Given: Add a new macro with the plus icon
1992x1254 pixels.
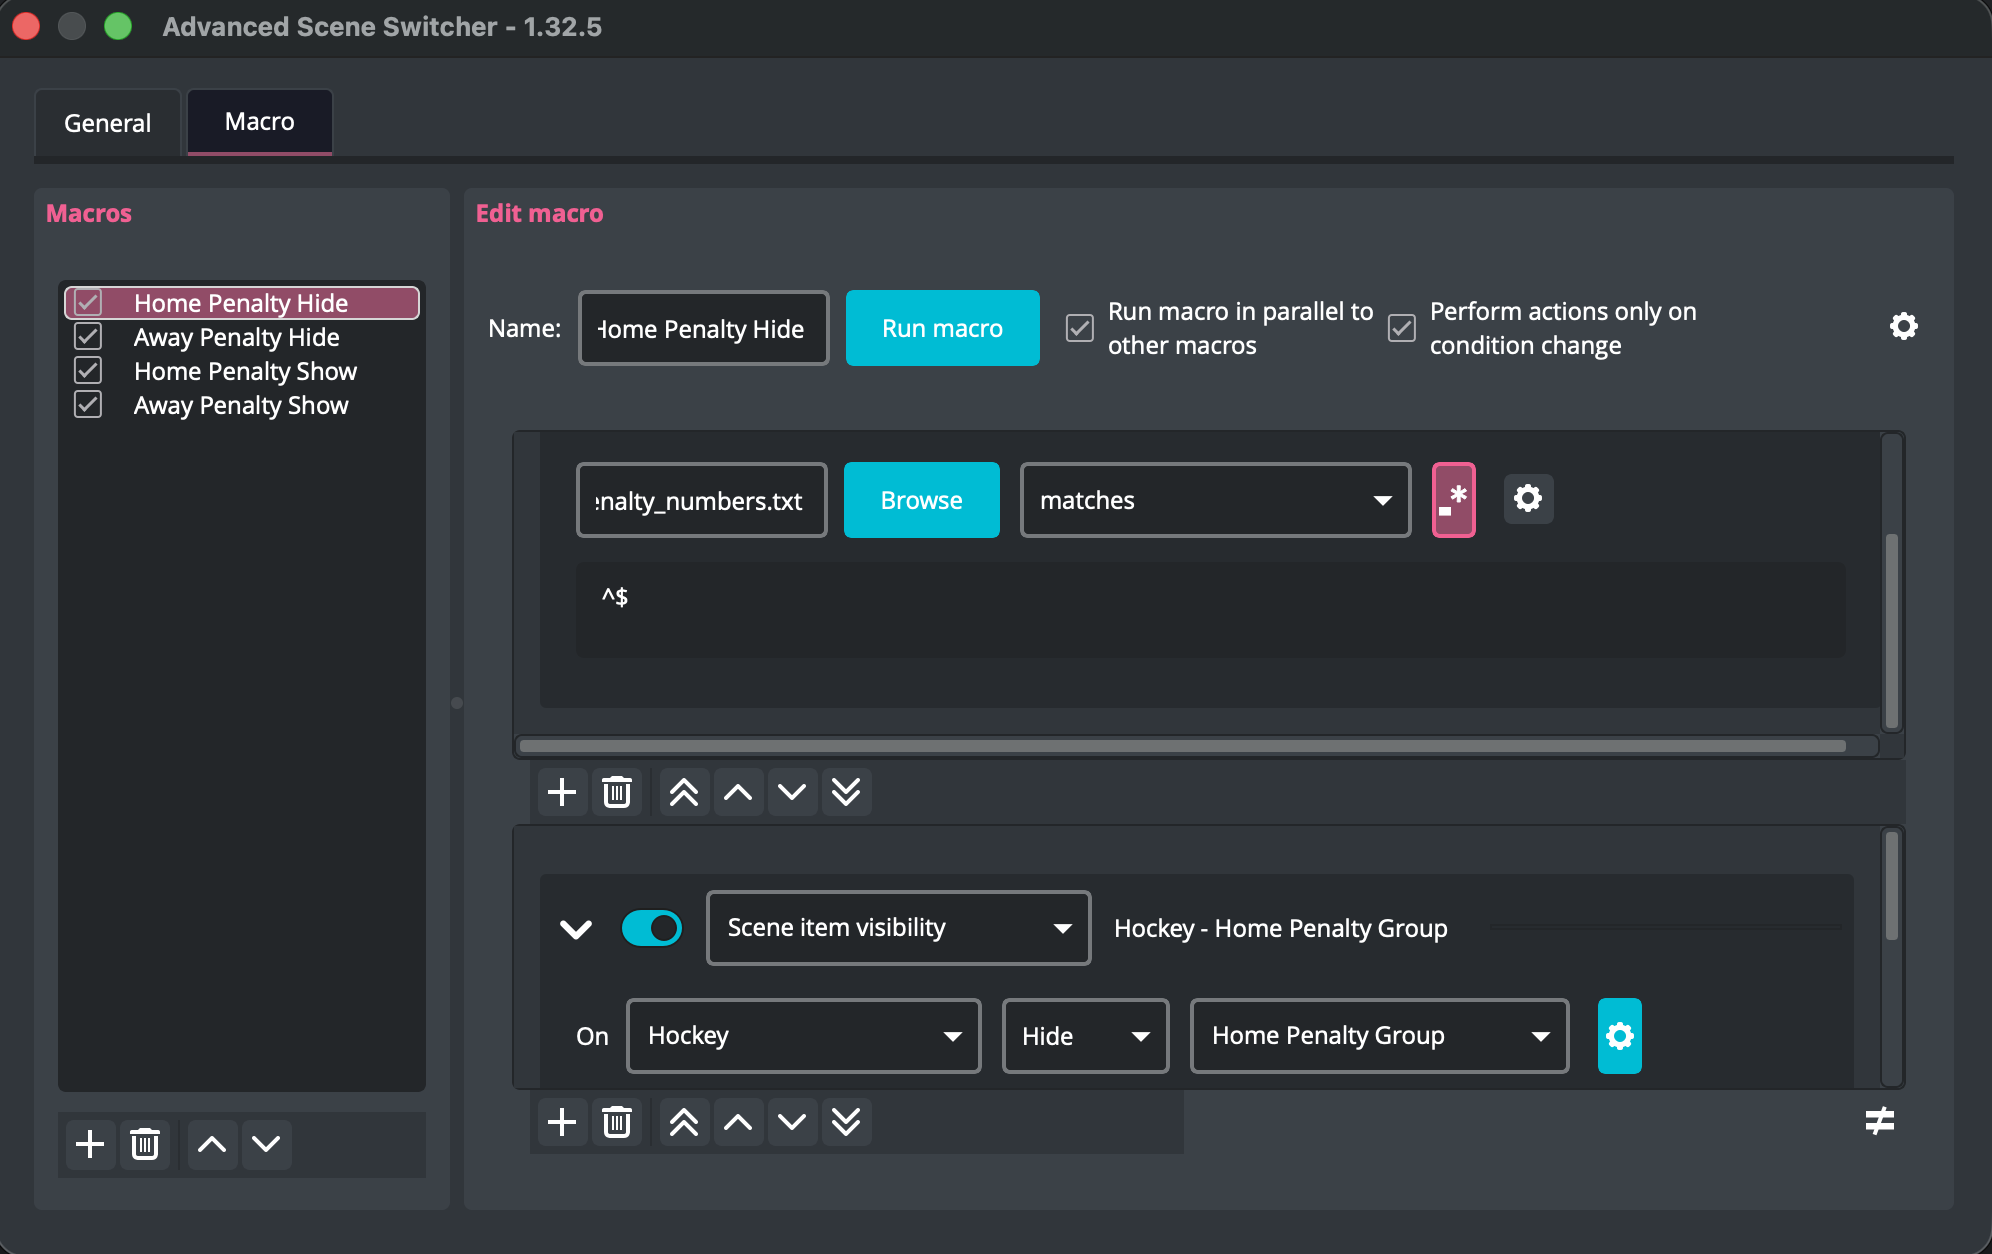Looking at the screenshot, I should point(90,1144).
